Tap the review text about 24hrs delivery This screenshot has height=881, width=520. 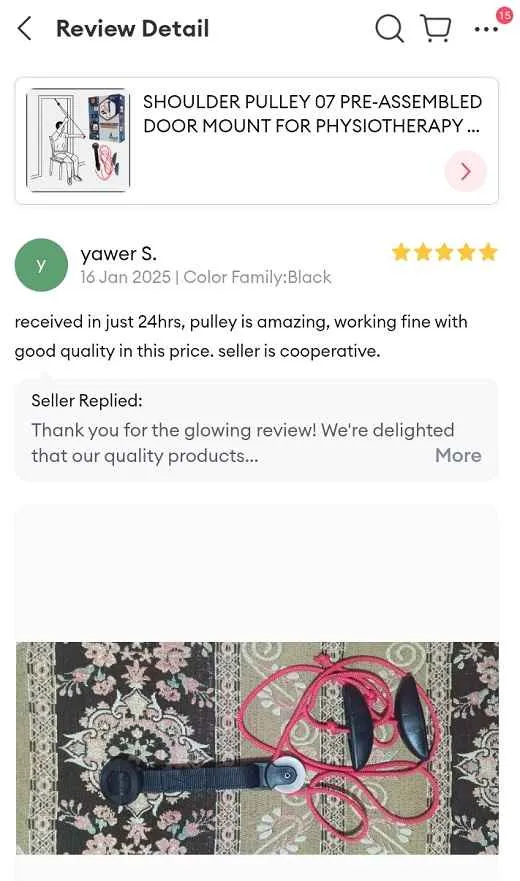click(241, 336)
